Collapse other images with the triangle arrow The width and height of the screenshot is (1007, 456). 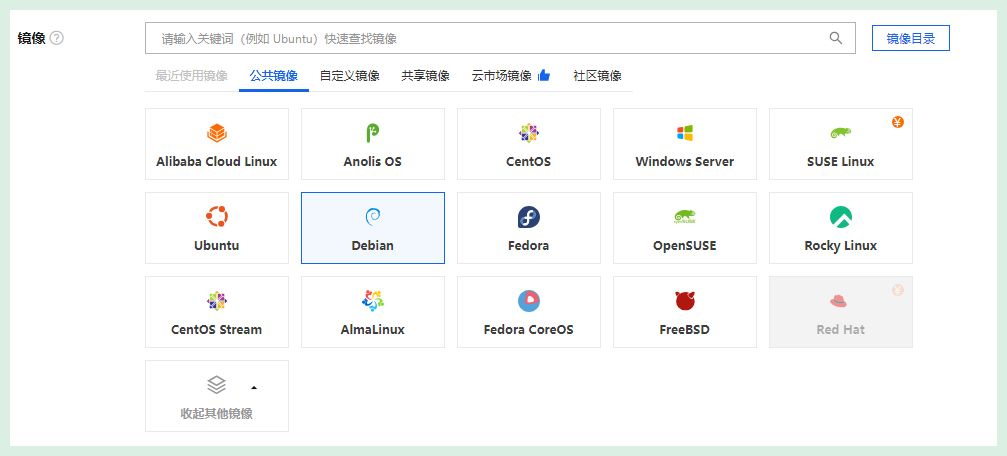(x=254, y=387)
